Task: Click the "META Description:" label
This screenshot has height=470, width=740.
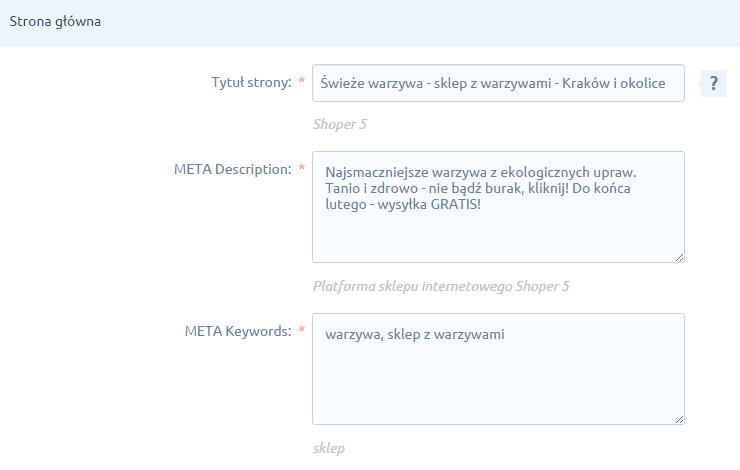Action: pyautogui.click(x=231, y=168)
